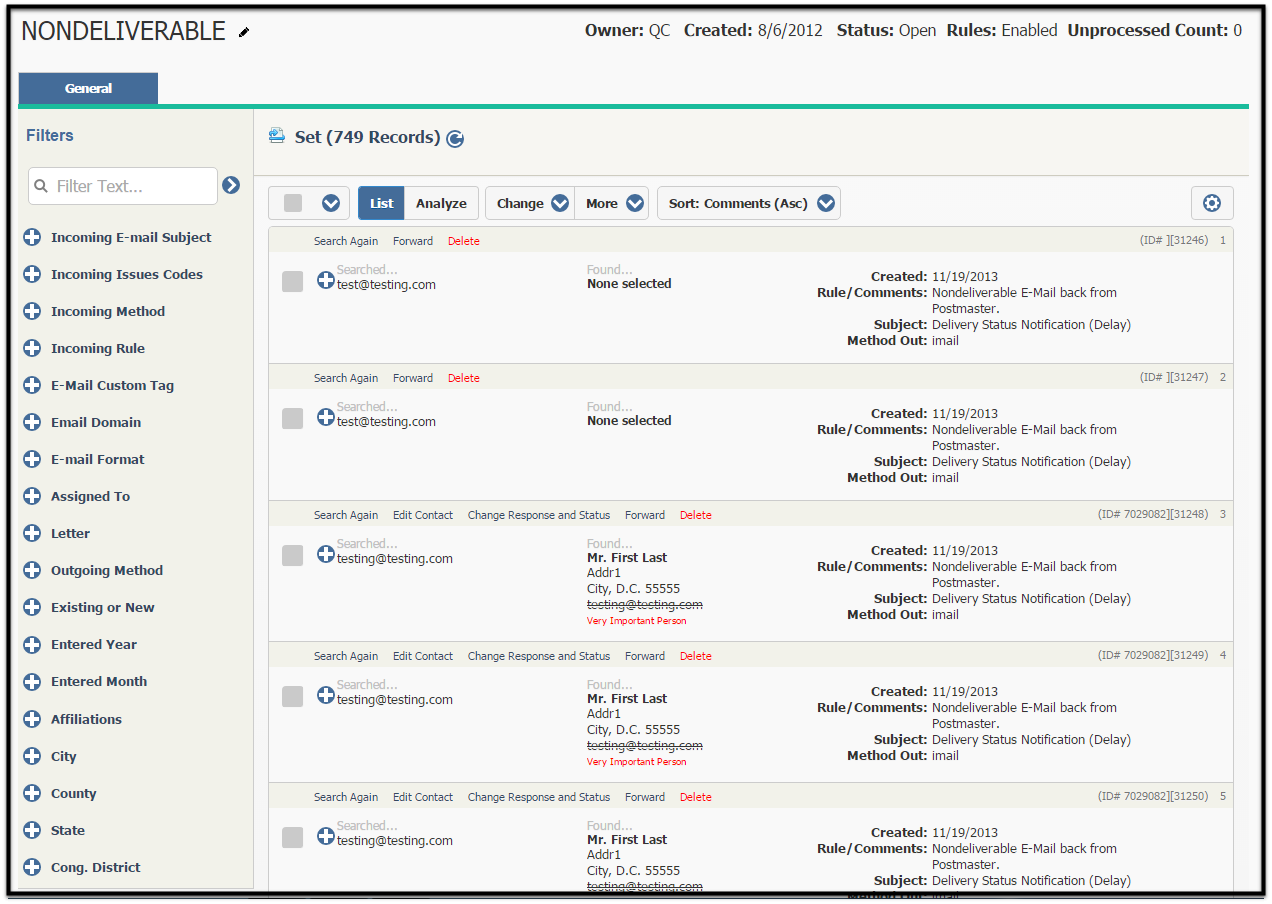
Task: Click the pencil icon beside NONDELIVERABLE title
Action: tap(244, 32)
